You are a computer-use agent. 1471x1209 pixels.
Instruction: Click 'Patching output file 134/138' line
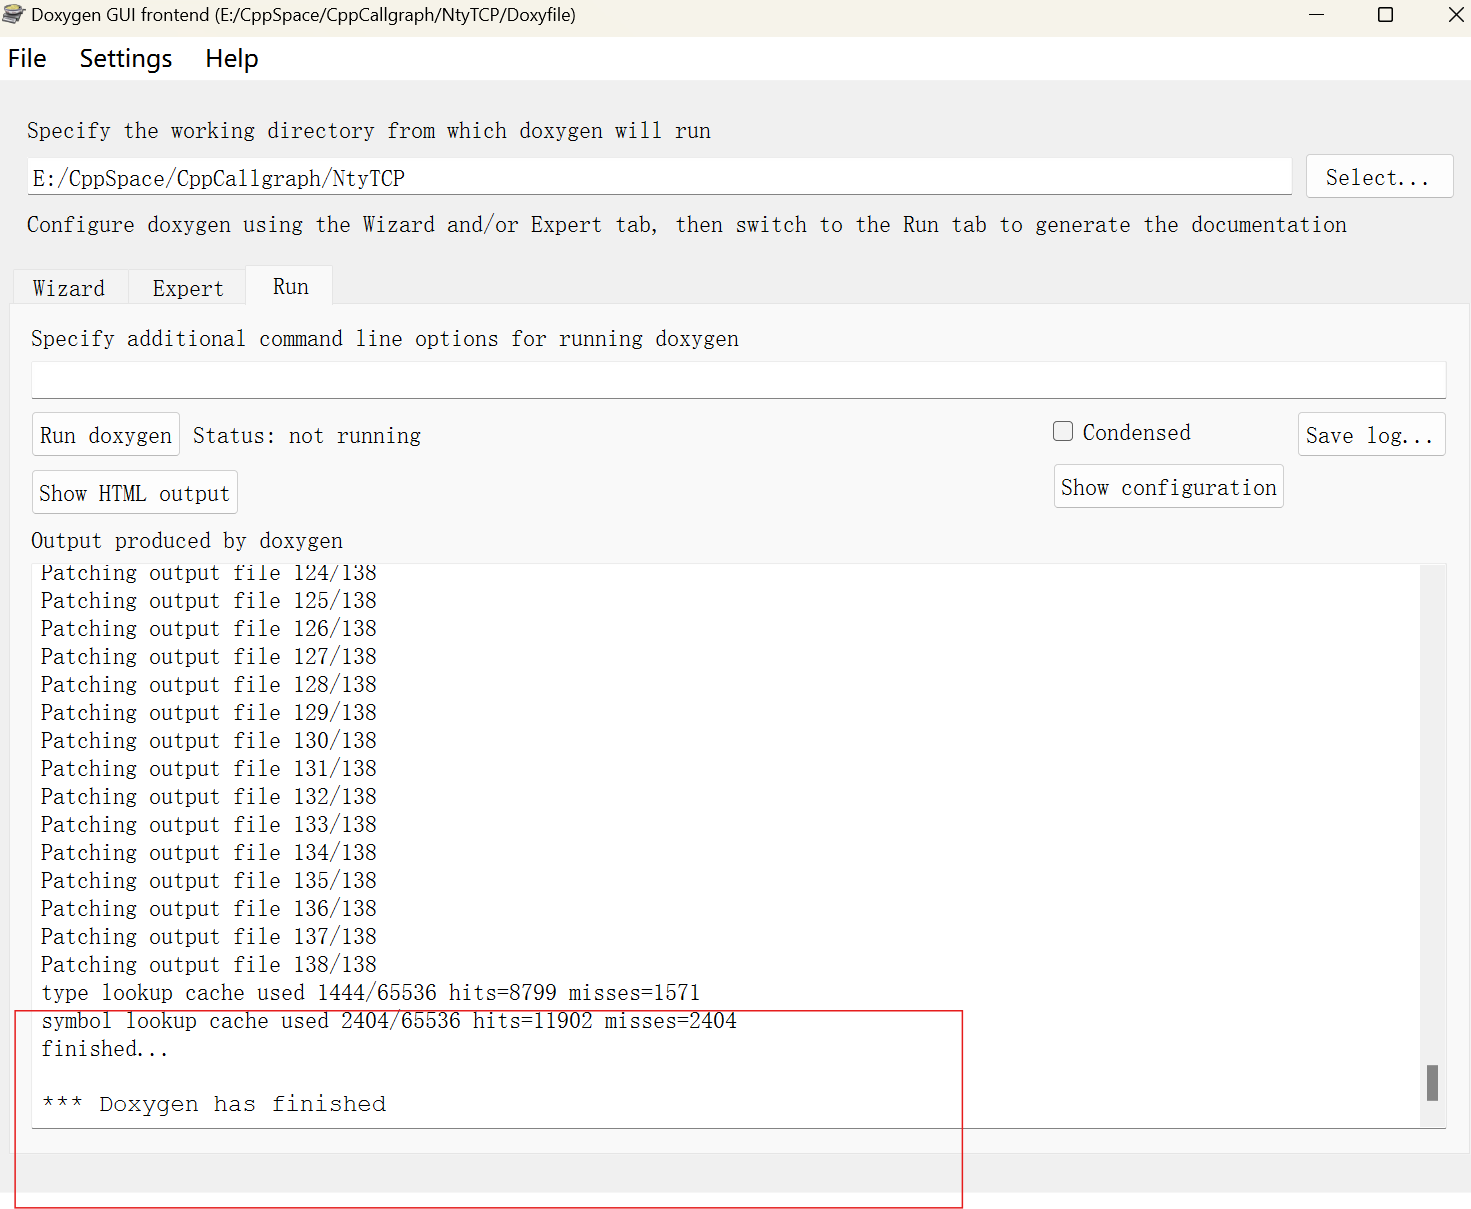[209, 852]
